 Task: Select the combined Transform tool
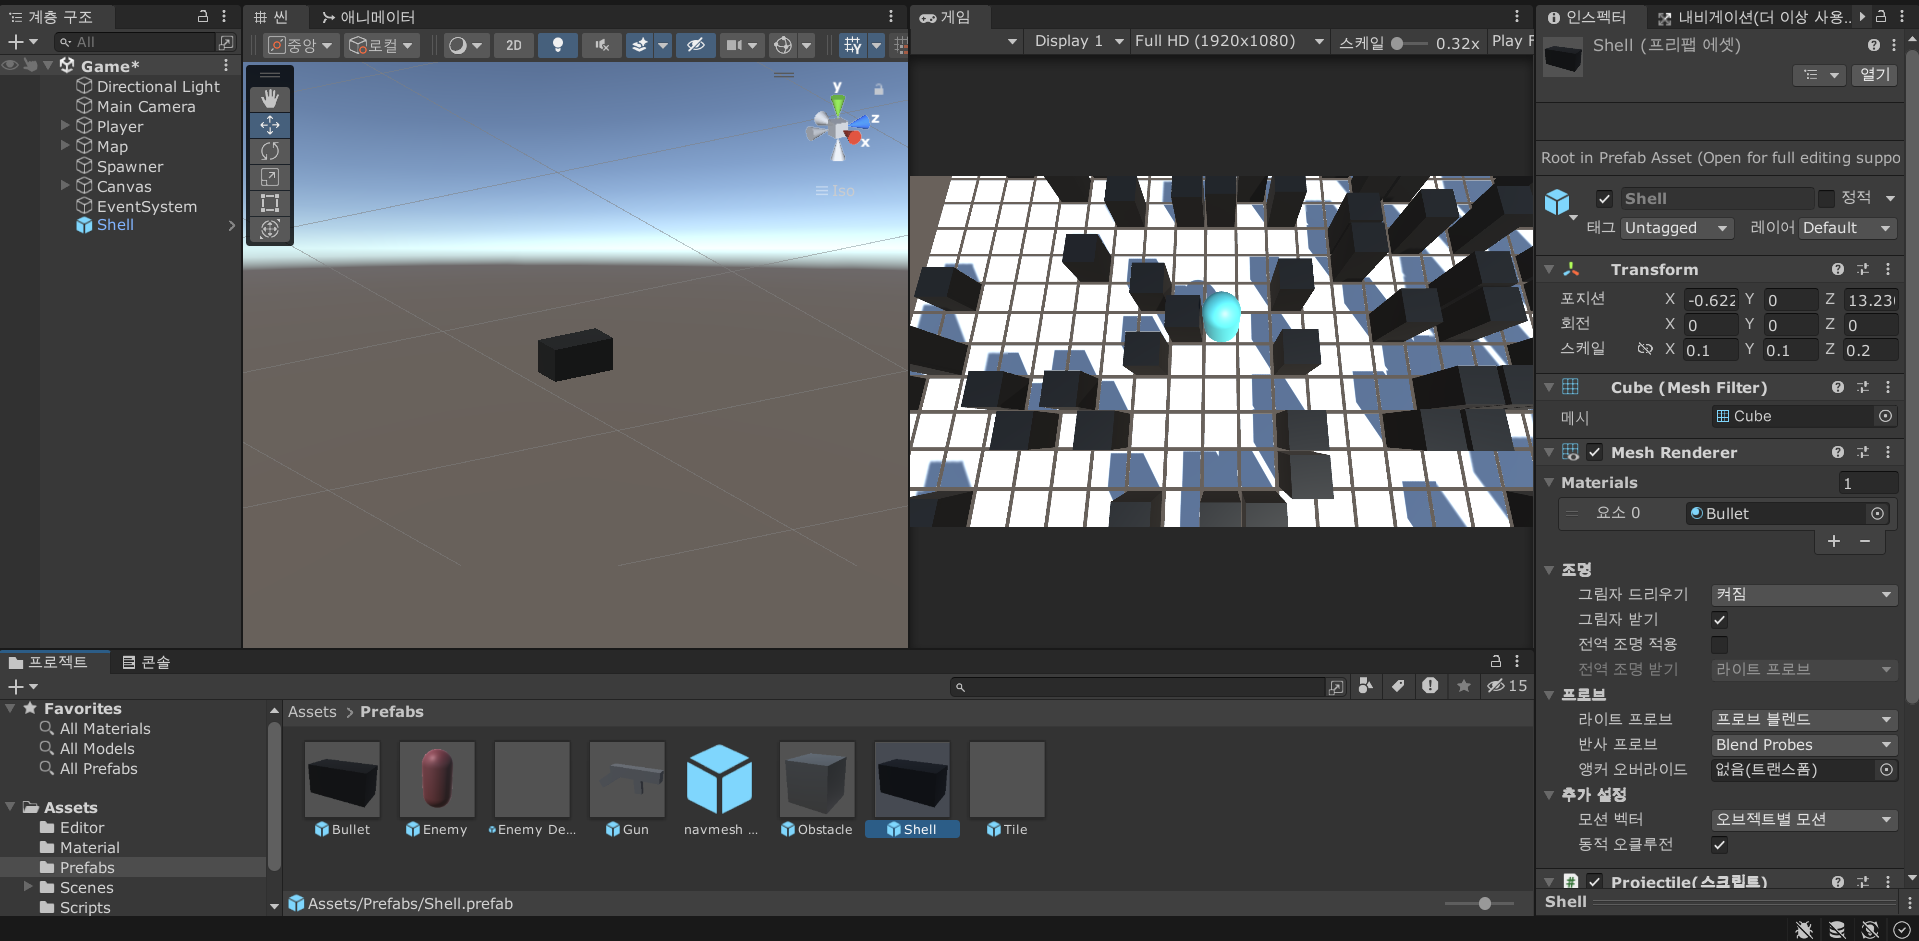tap(270, 229)
